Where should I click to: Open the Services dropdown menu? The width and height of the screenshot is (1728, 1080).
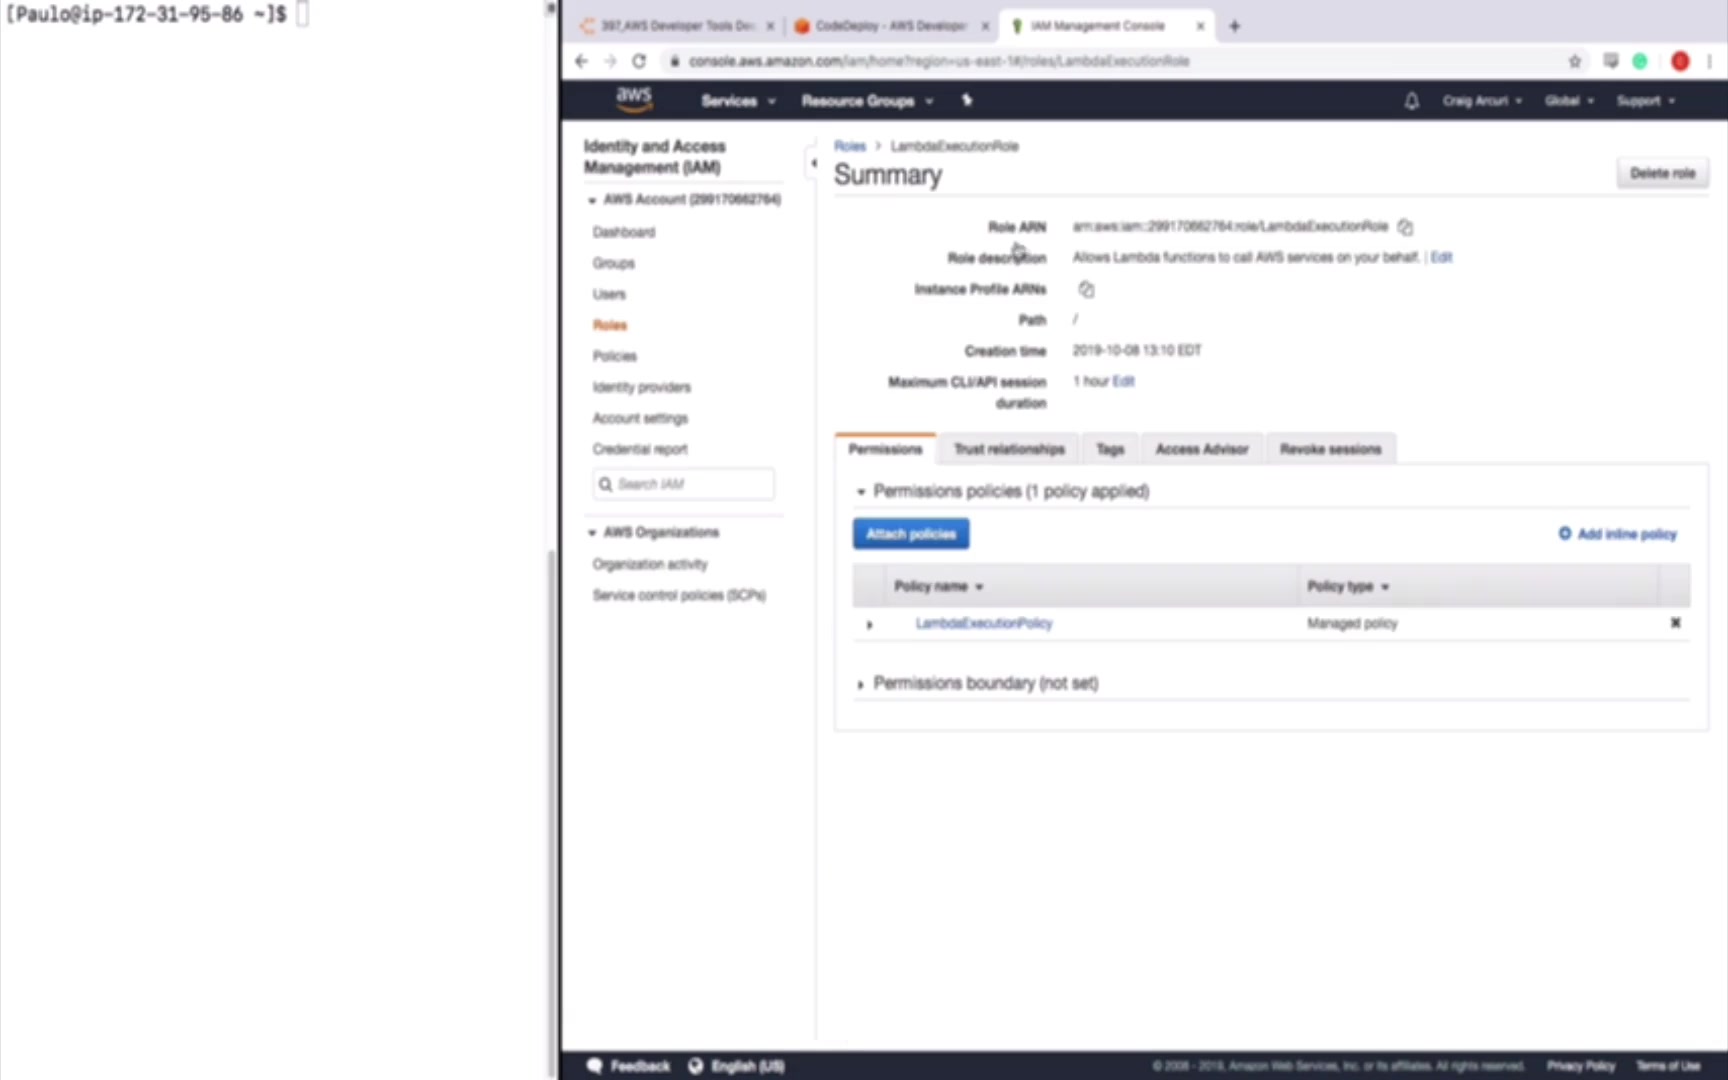tap(738, 101)
